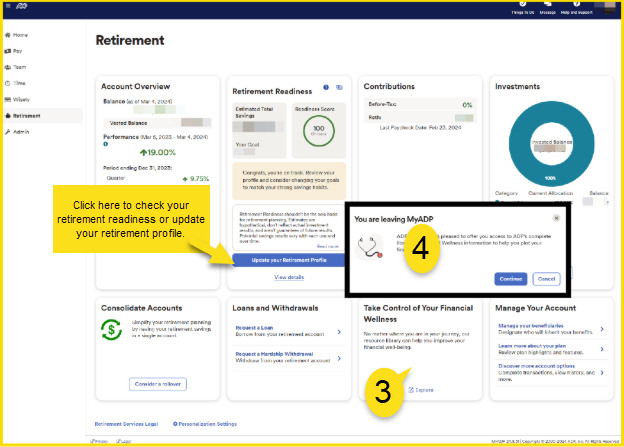Expand Learn more about your plan chevron
This screenshot has width=624, height=447.
(602, 349)
